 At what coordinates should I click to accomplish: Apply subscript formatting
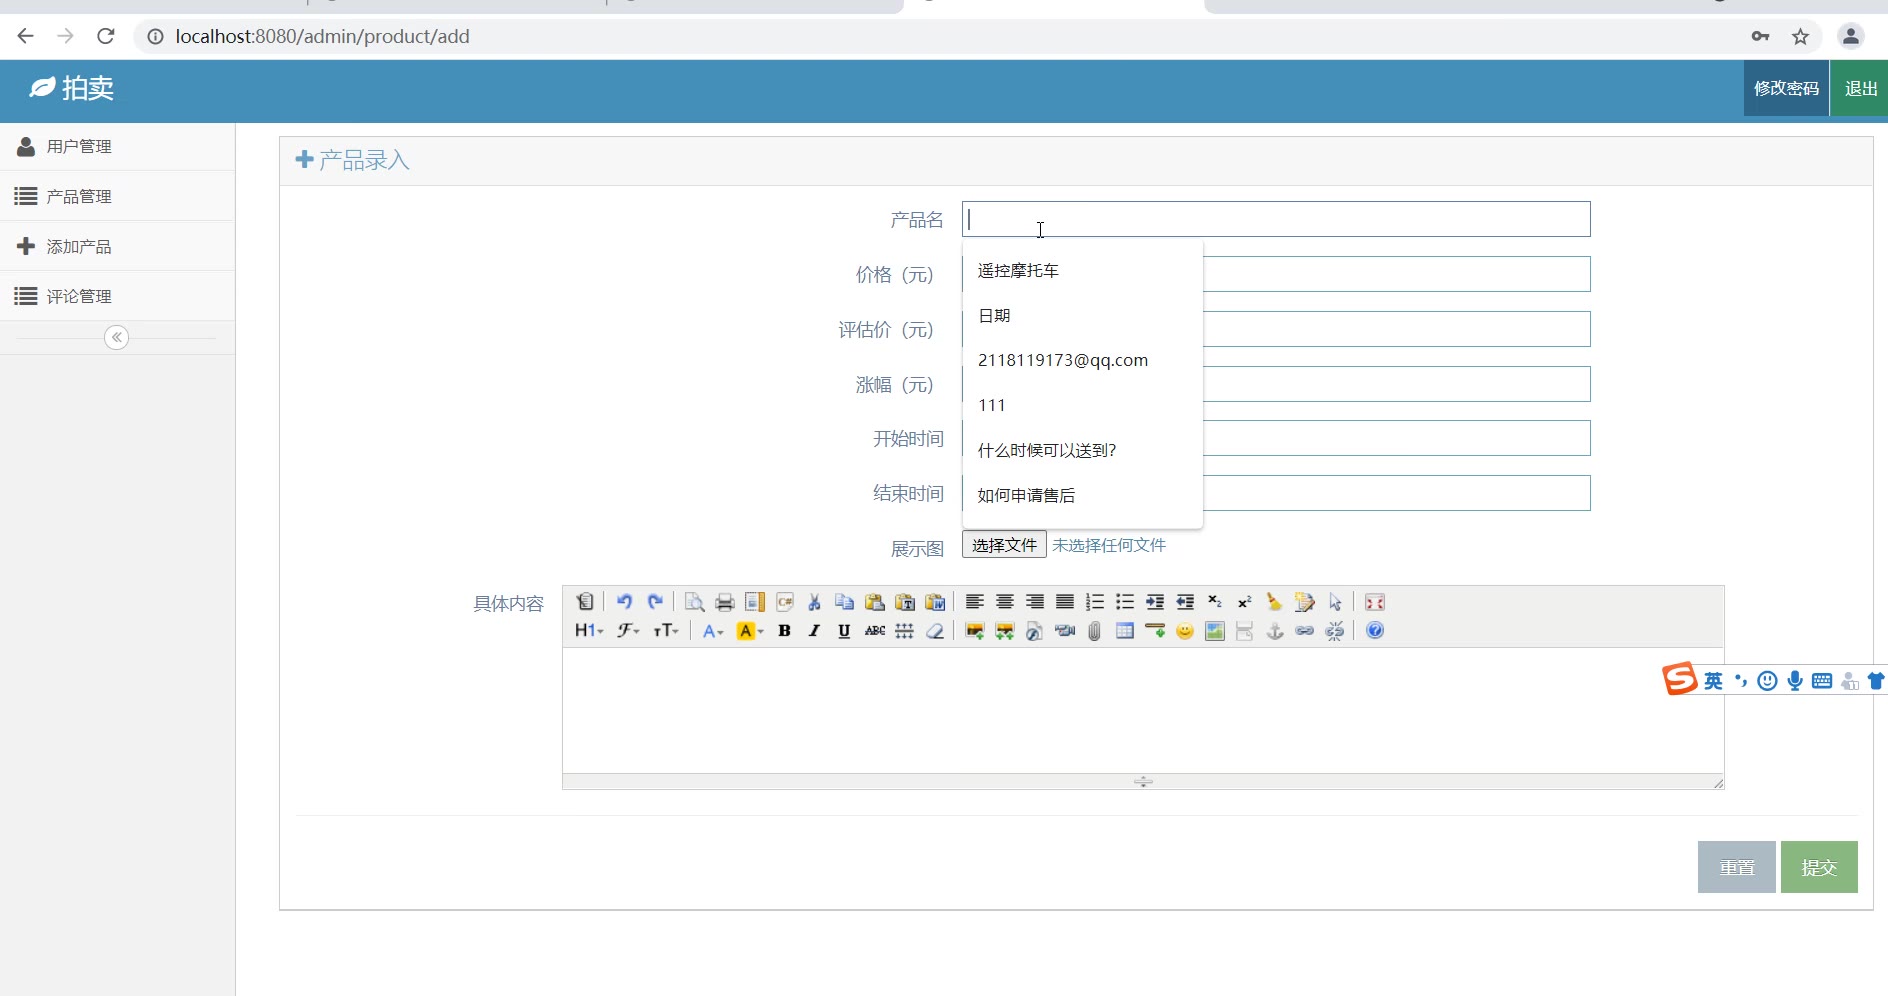pos(1215,602)
